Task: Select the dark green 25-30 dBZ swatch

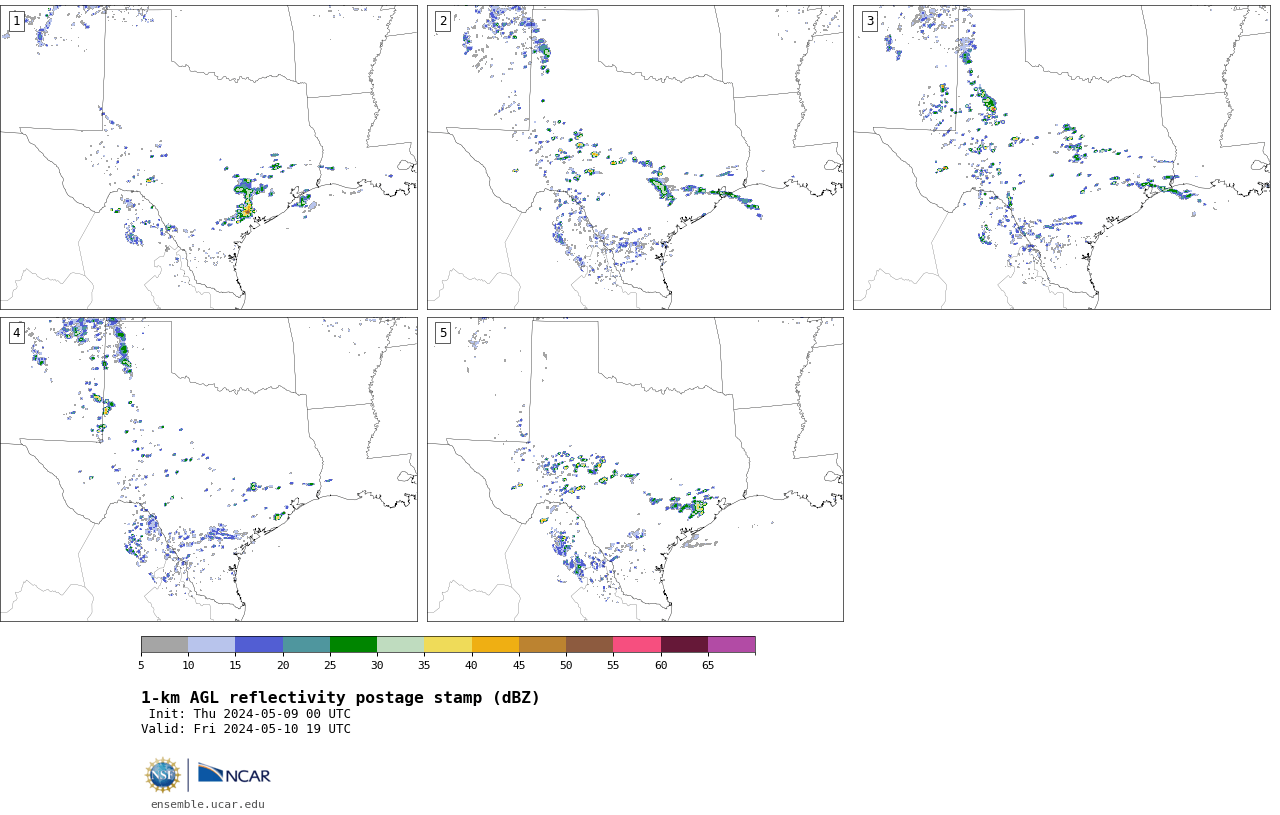Action: 353,644
